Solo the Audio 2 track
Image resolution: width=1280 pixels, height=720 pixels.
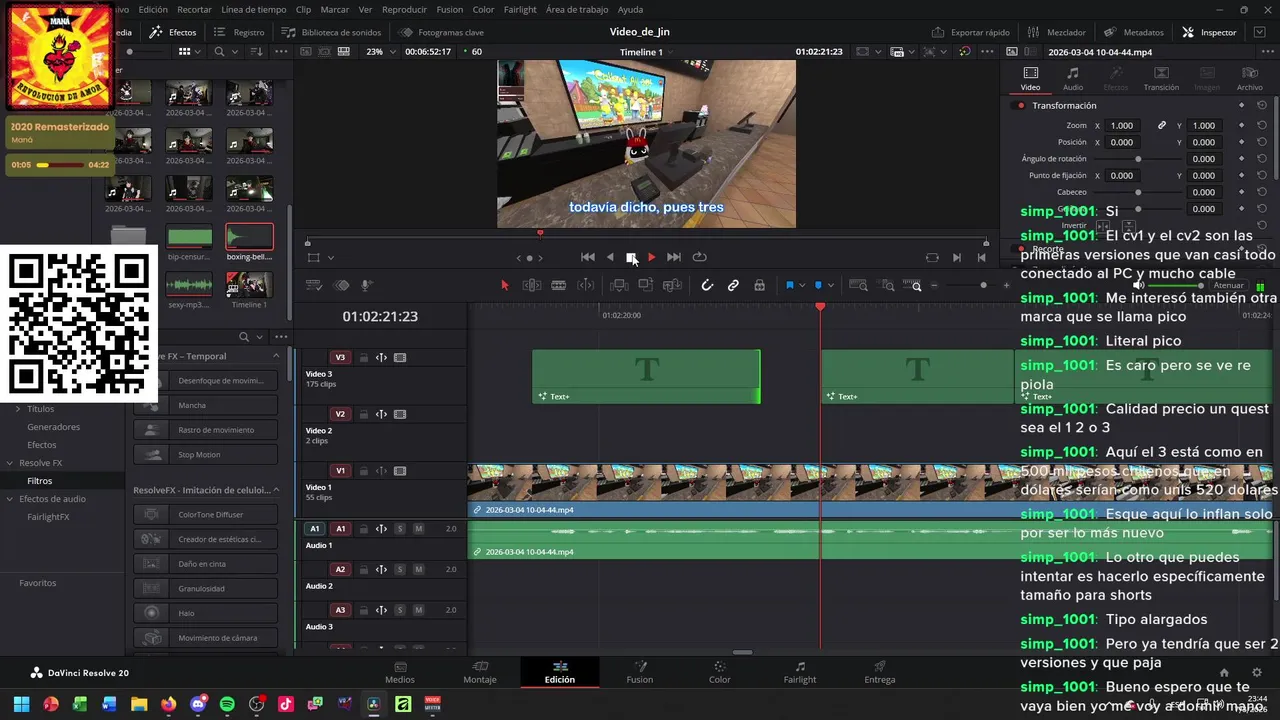[400, 570]
